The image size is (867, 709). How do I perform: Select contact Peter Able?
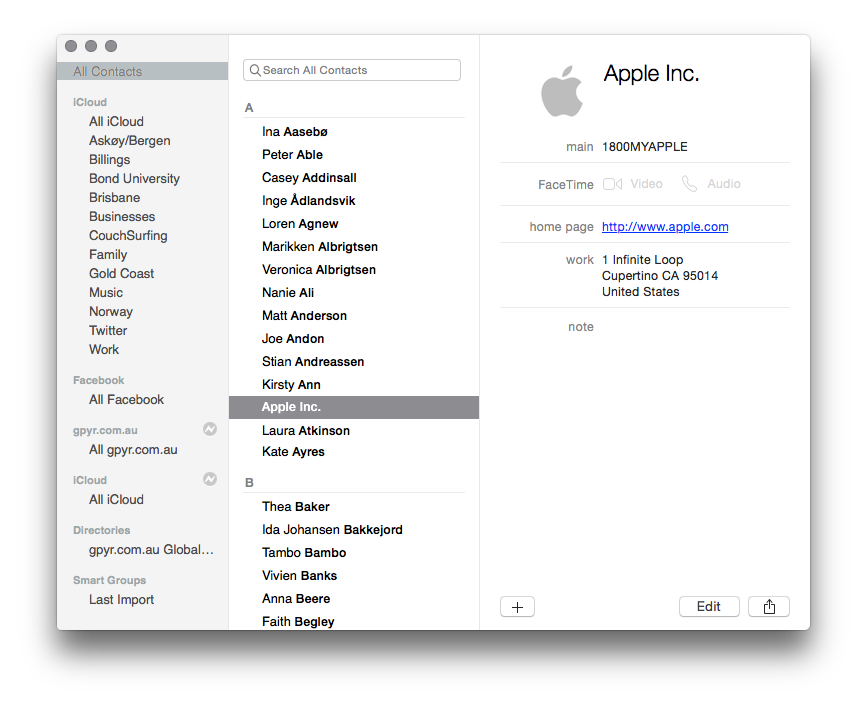pyautogui.click(x=293, y=155)
